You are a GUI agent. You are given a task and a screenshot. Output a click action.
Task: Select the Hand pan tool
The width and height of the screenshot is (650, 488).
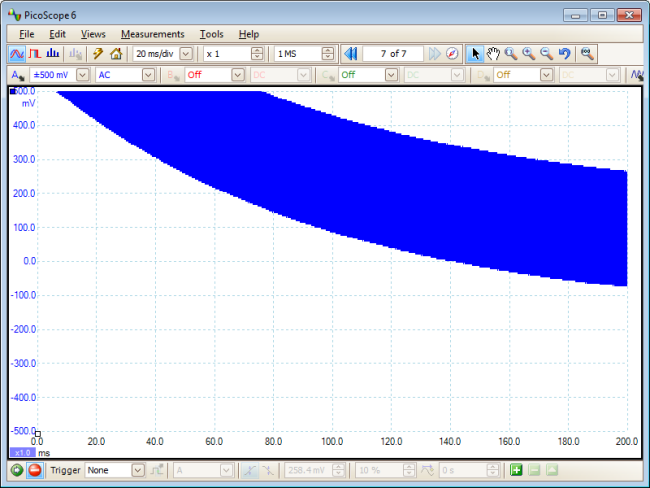pos(493,54)
